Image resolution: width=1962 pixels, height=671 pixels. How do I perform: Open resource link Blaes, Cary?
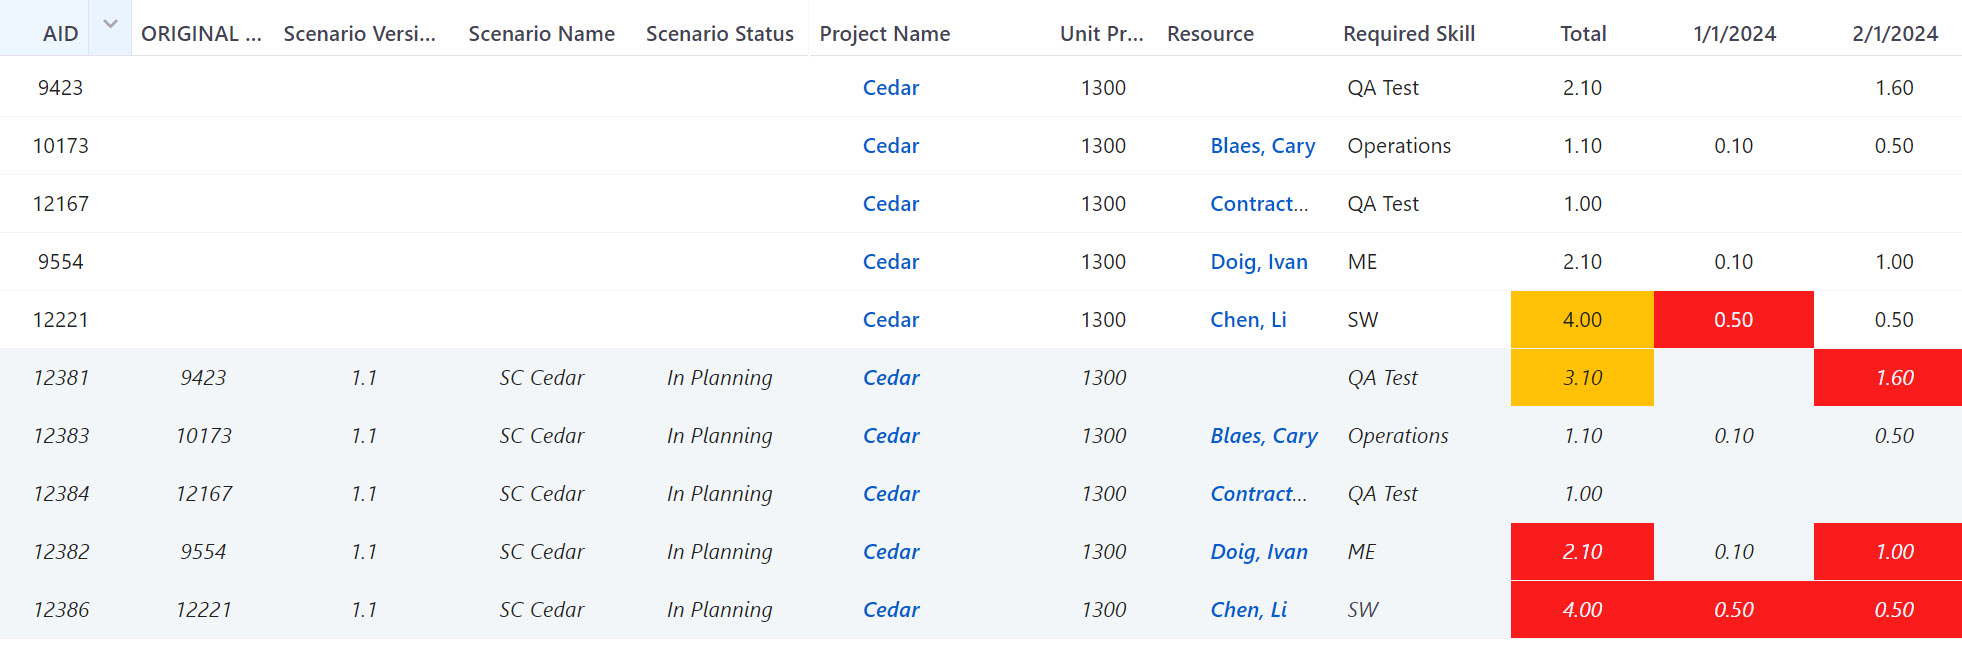(1263, 145)
